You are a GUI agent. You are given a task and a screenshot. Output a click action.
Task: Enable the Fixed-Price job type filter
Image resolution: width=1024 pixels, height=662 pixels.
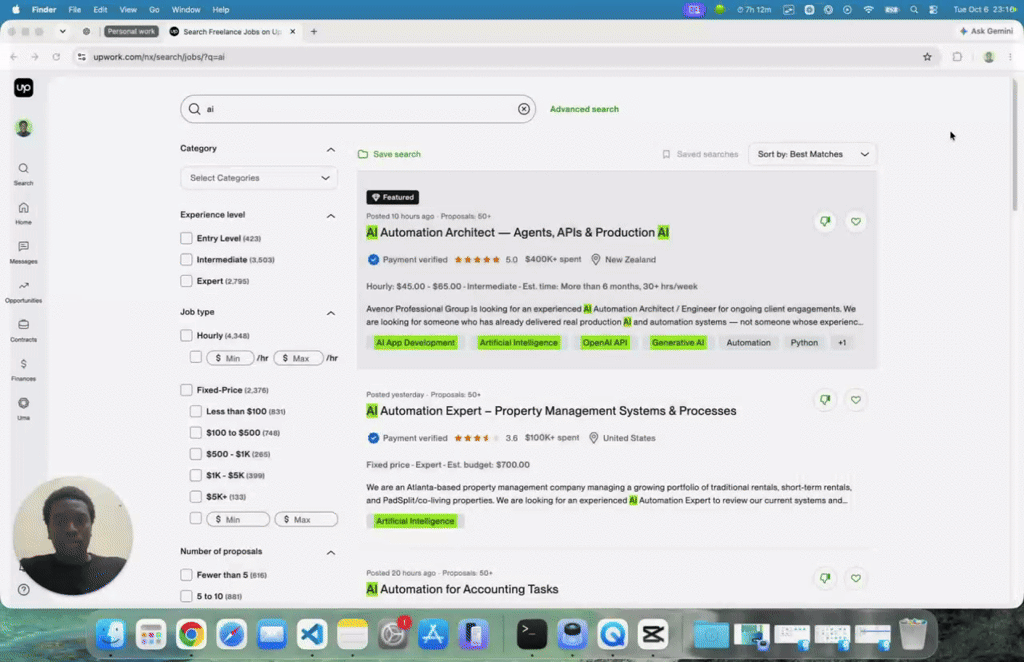[x=186, y=390]
